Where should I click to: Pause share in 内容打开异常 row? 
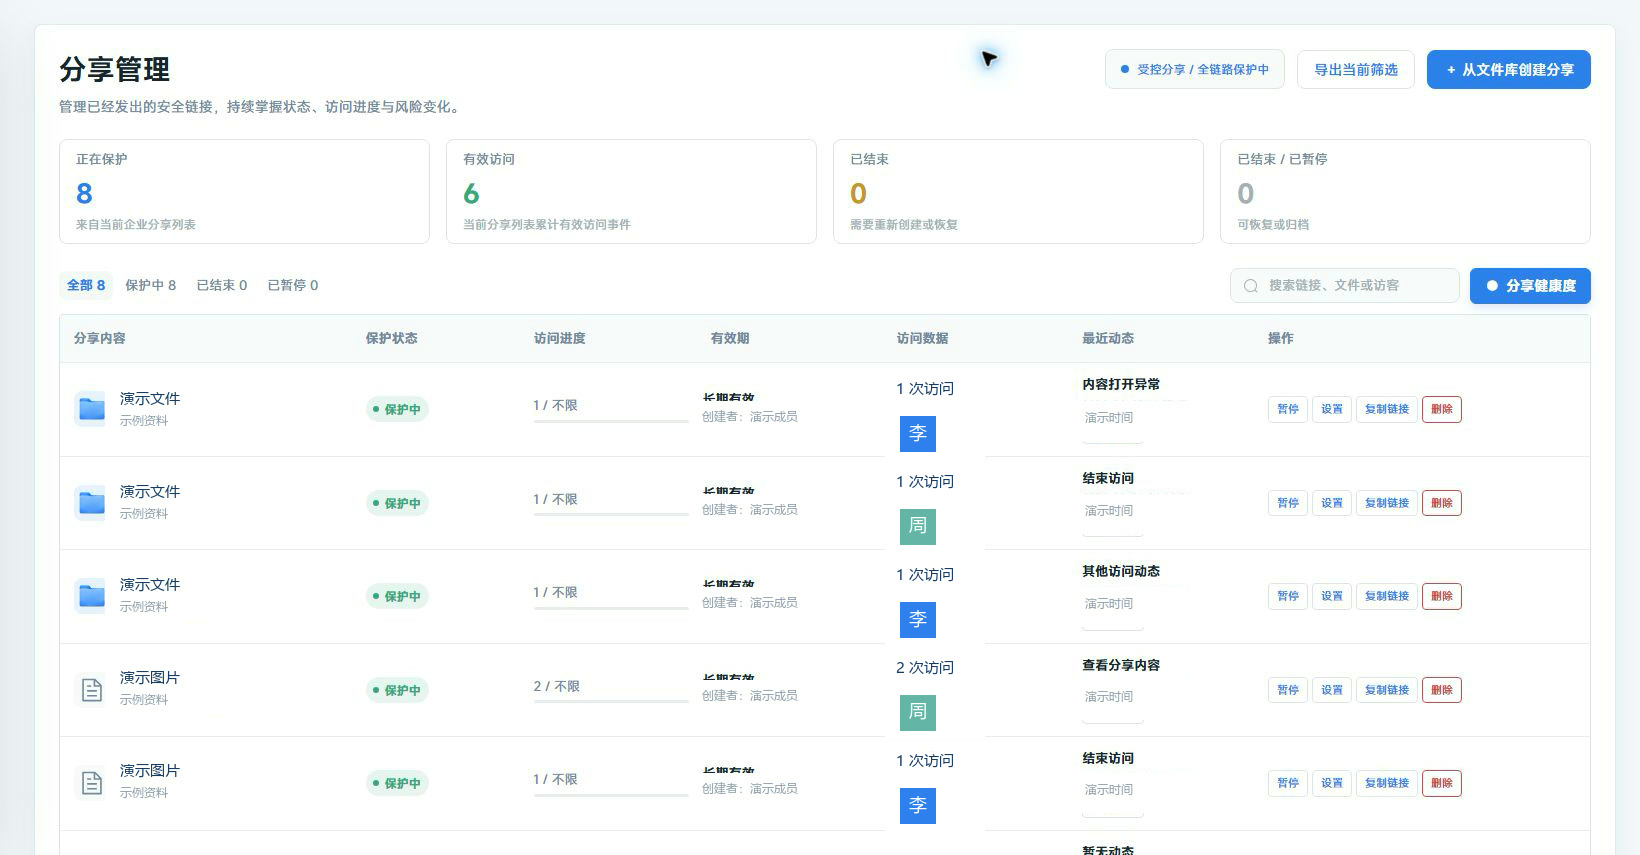pos(1288,409)
